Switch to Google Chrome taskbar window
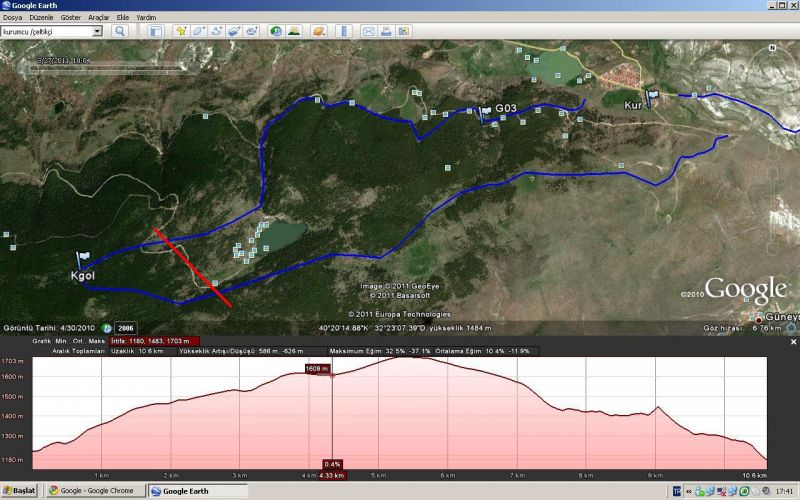 [x=95, y=491]
